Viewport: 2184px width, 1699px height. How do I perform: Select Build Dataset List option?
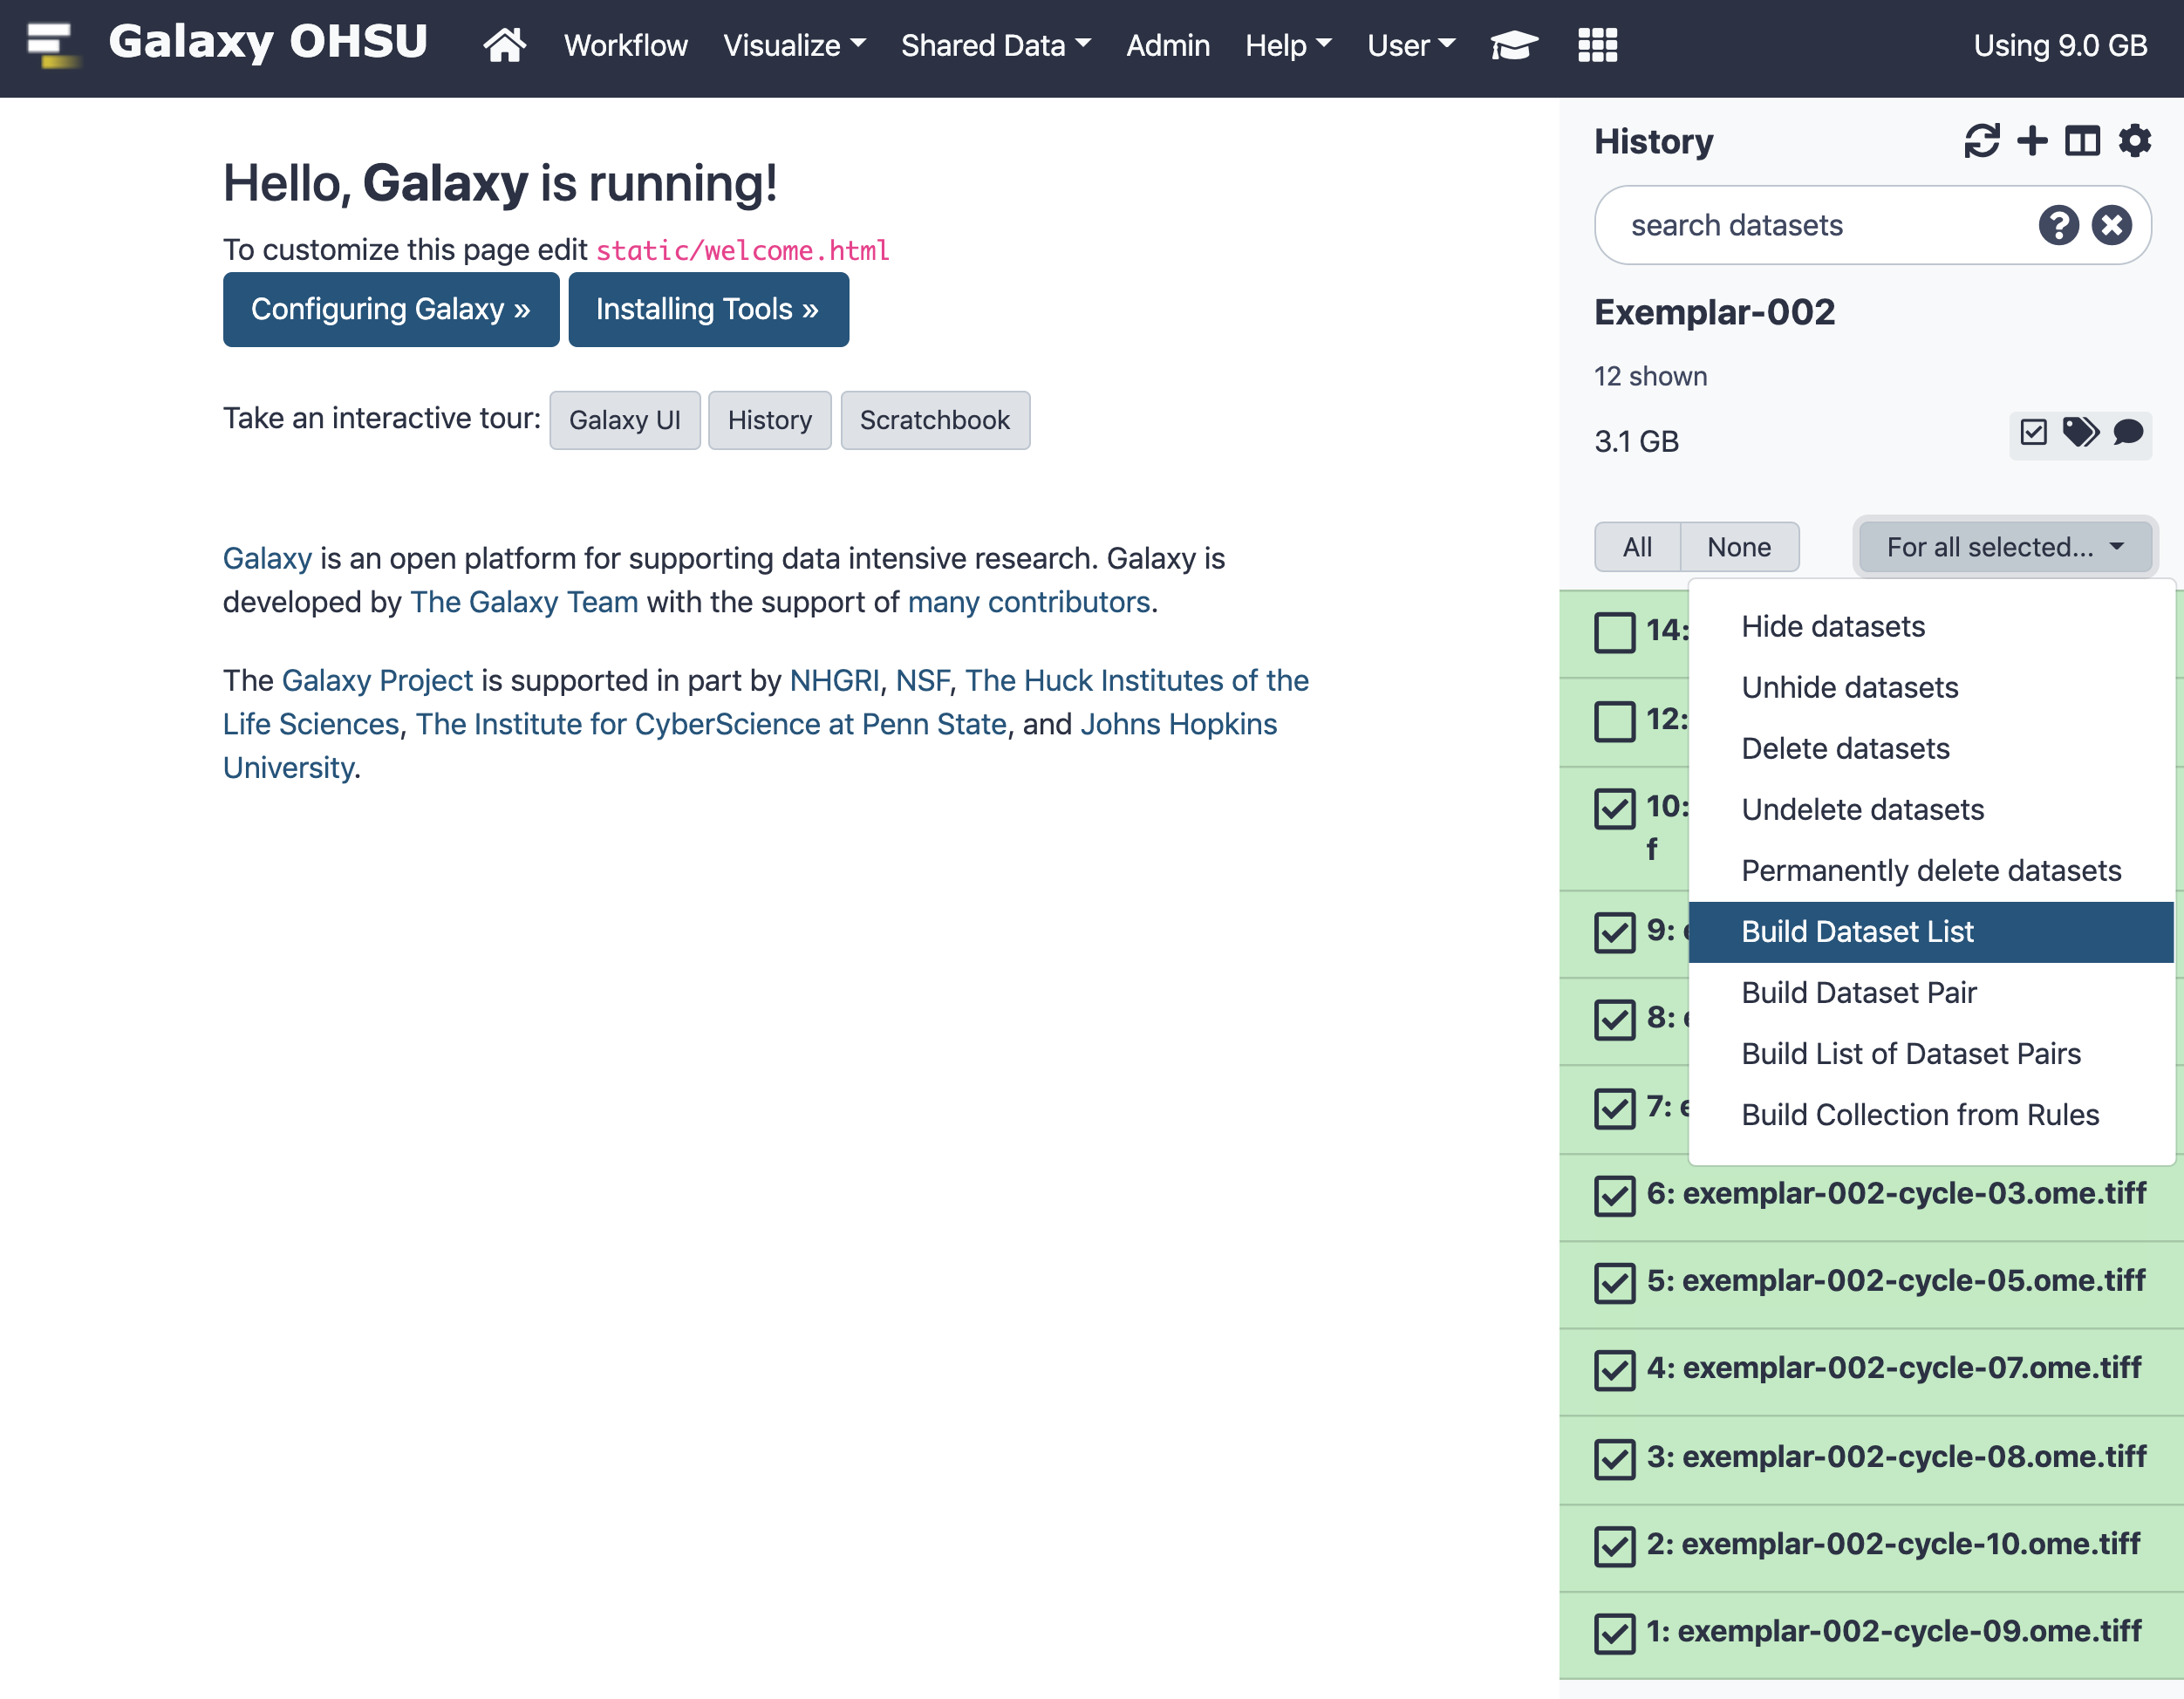point(1931,932)
